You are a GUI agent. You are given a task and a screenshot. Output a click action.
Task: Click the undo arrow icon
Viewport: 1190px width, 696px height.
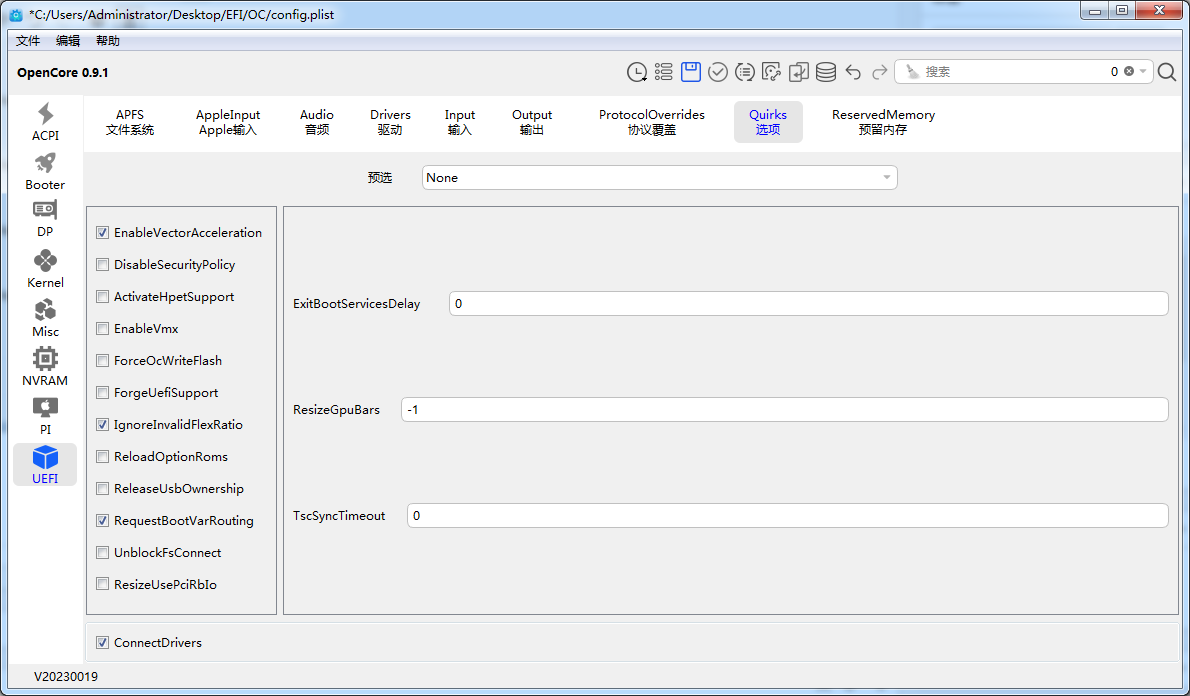tap(853, 72)
